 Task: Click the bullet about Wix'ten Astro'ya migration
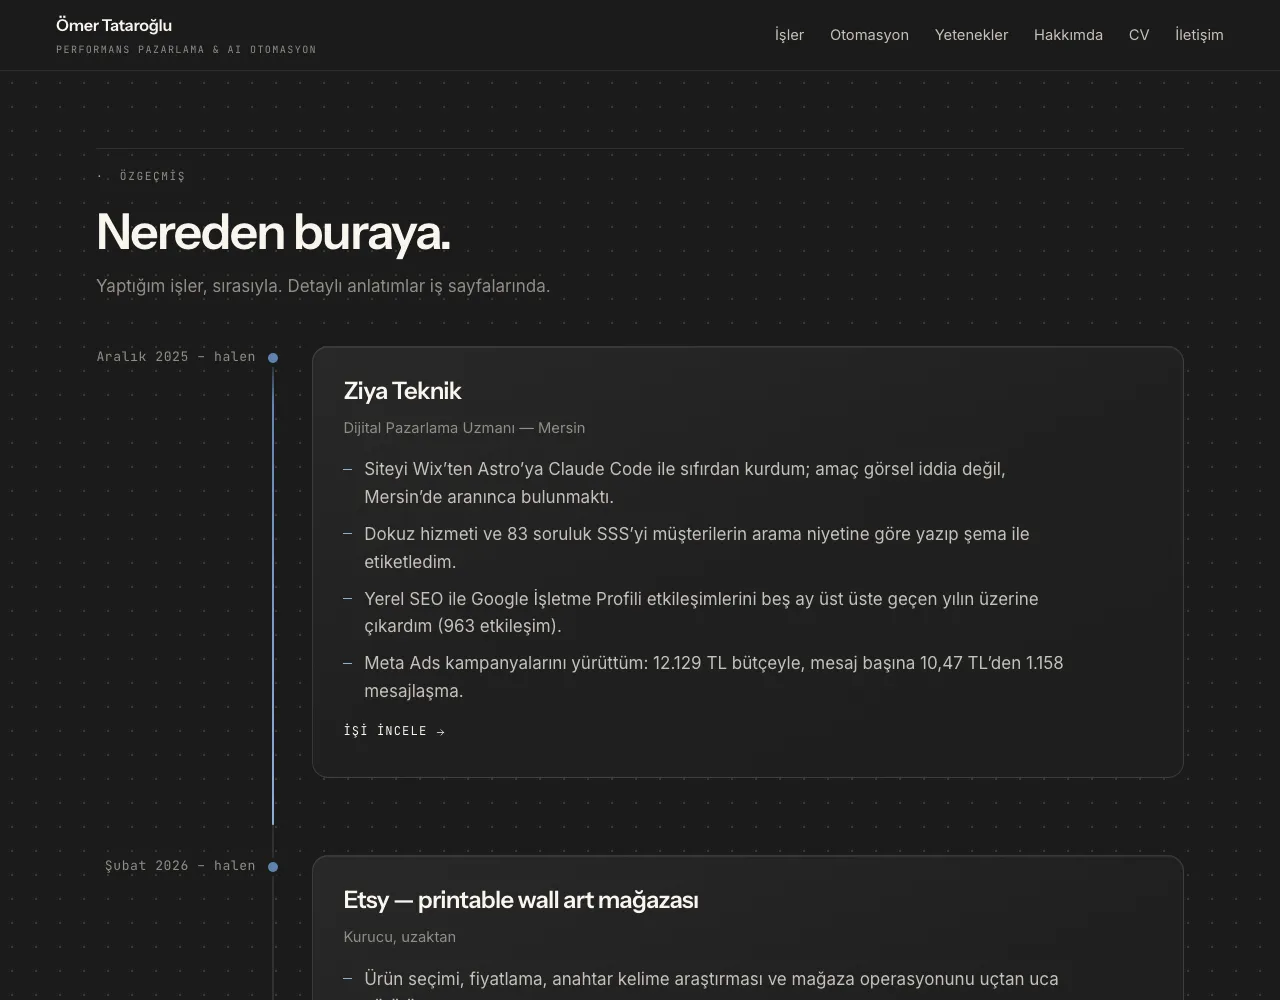(x=684, y=483)
